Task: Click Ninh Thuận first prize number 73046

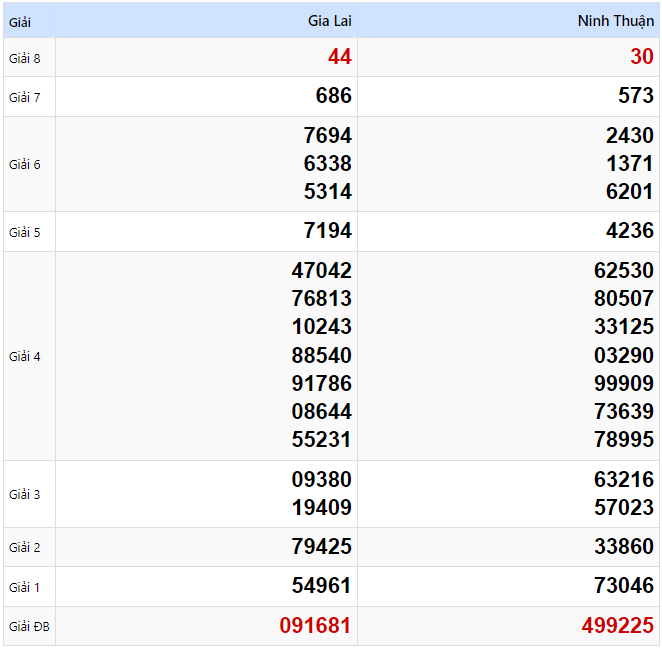Action: click(623, 586)
